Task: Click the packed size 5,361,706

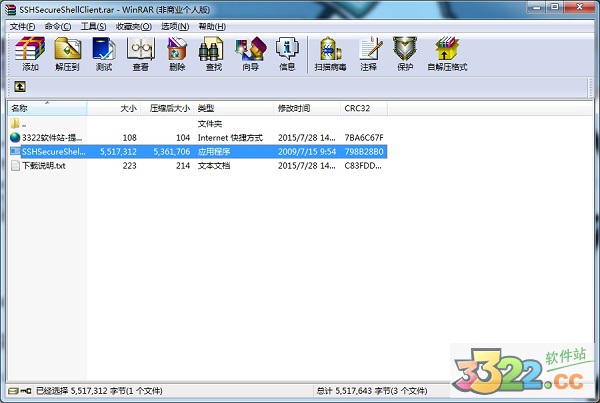Action: (172, 152)
